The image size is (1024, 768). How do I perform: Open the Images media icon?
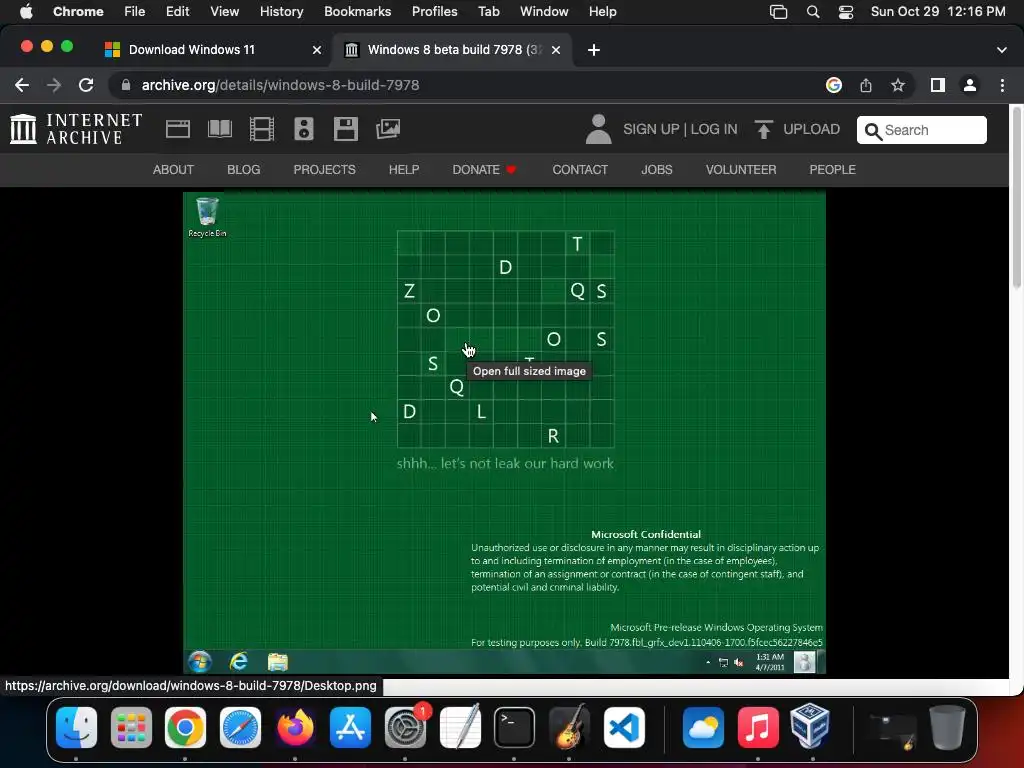tap(388, 129)
